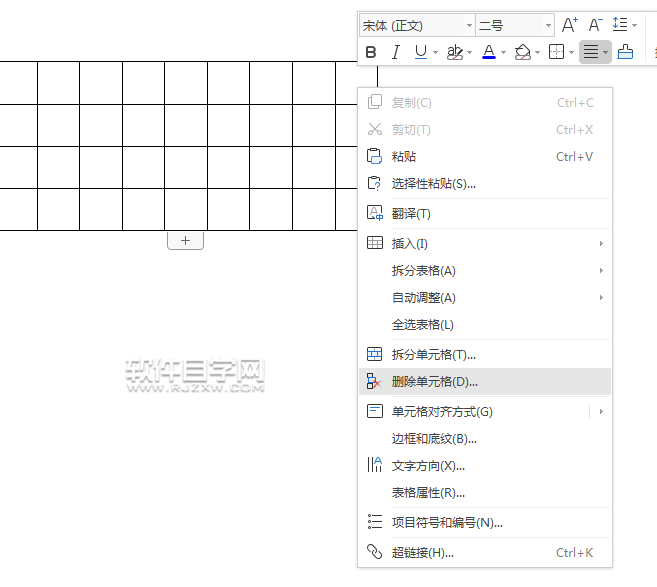The width and height of the screenshot is (657, 587).
Task: Click the table borders icon
Action: click(x=557, y=52)
